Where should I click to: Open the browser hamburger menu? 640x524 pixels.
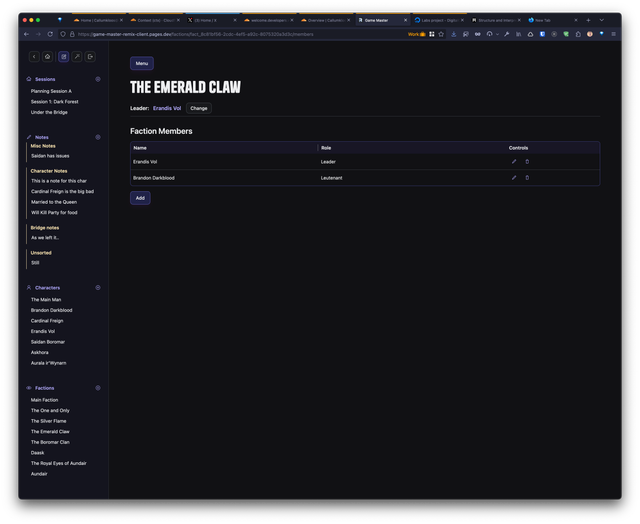click(613, 34)
